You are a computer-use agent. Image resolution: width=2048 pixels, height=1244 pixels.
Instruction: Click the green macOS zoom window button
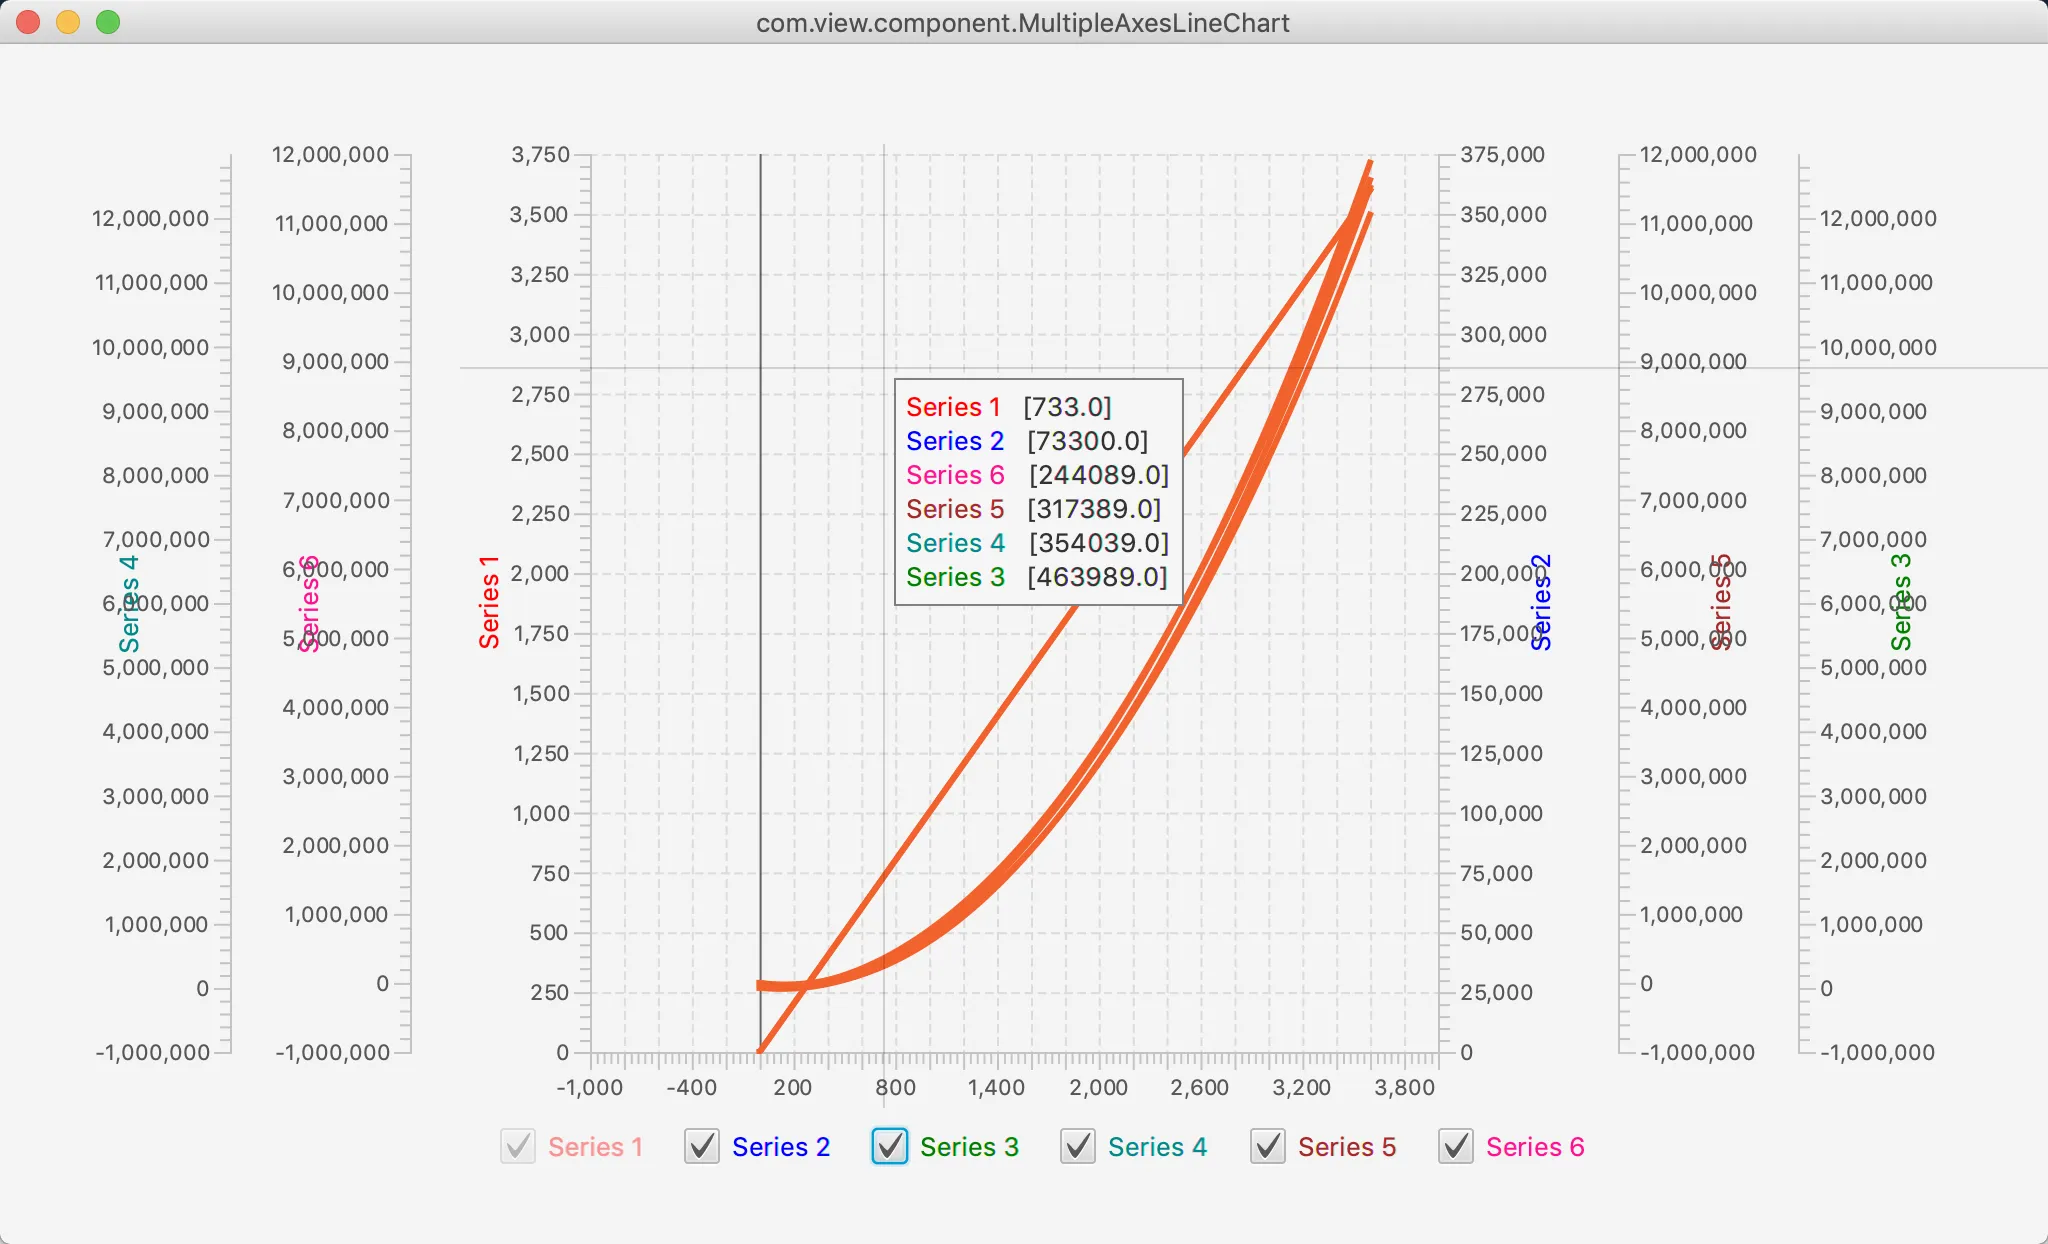108,22
